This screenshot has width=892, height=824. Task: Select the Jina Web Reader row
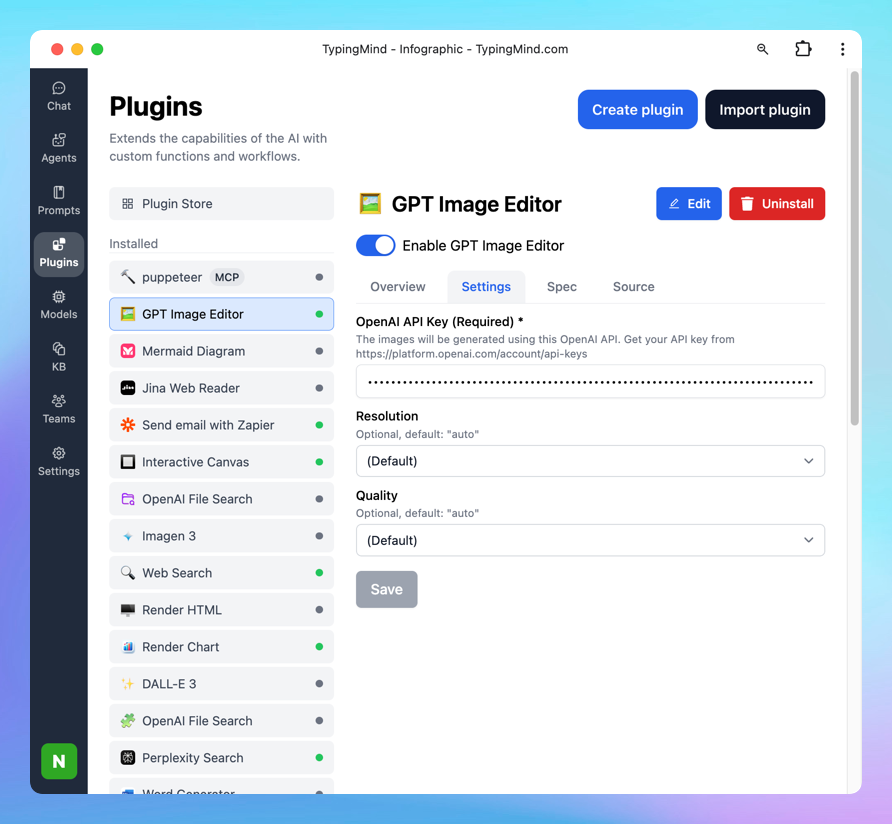click(221, 388)
